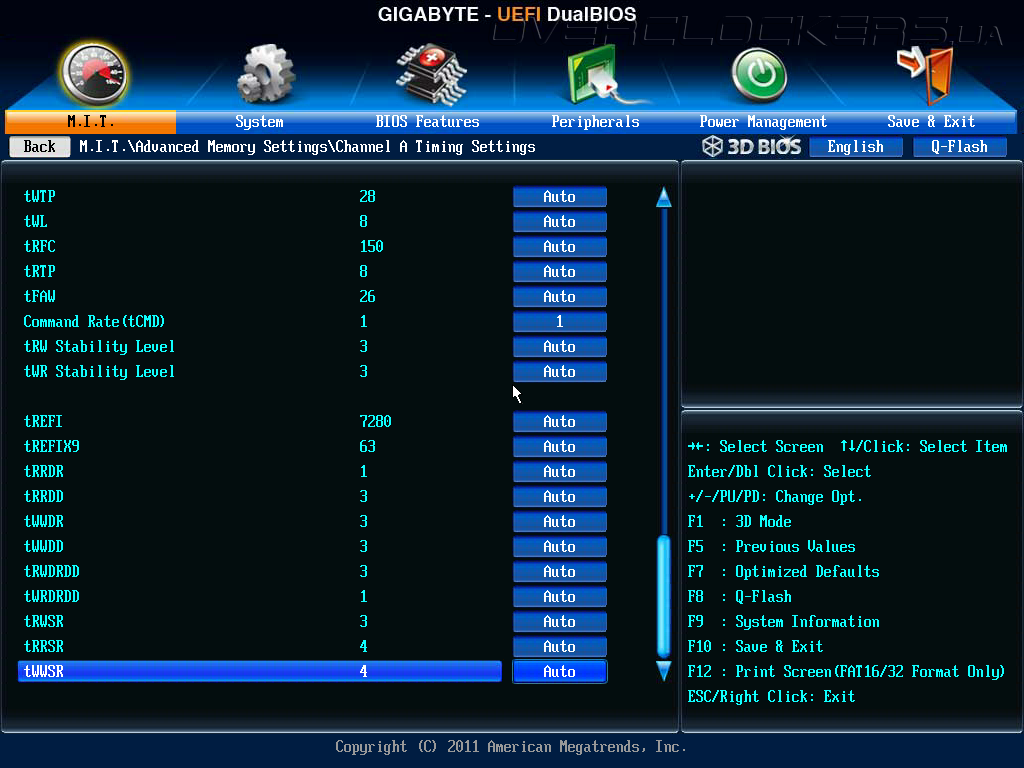
Task: Open the tWTP Auto option
Action: 560,197
